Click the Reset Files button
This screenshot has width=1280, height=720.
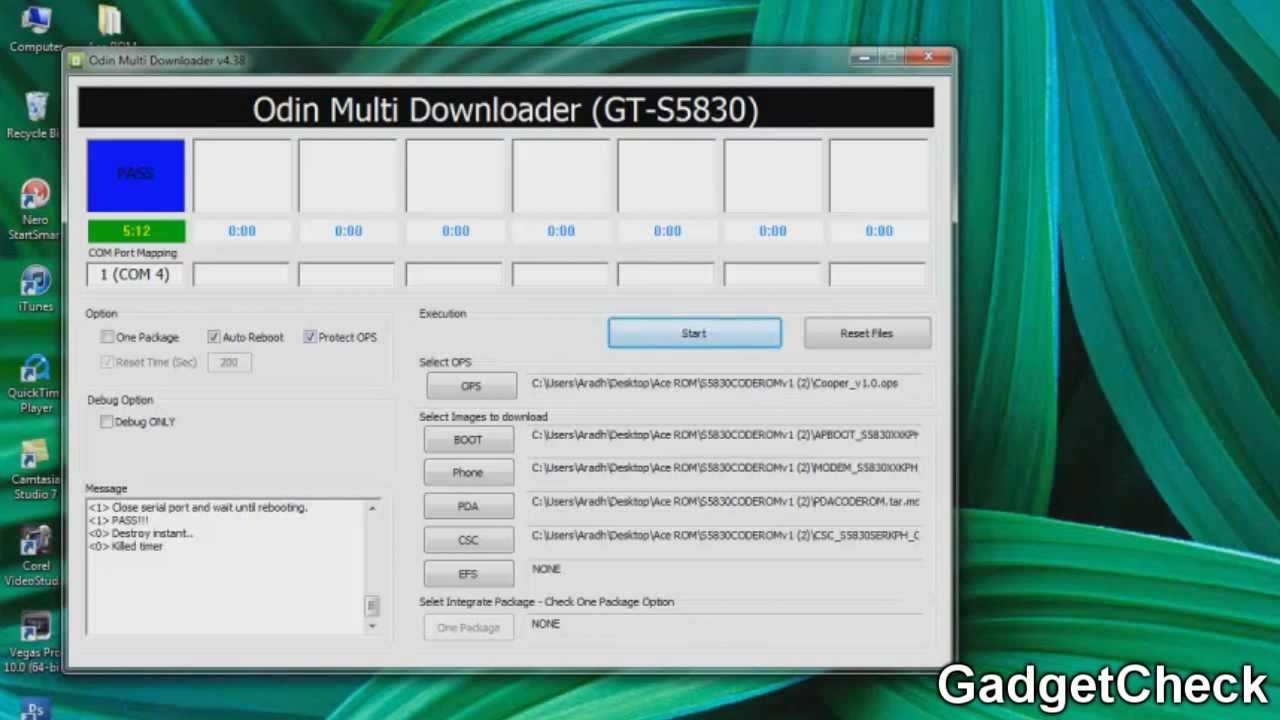pos(867,334)
